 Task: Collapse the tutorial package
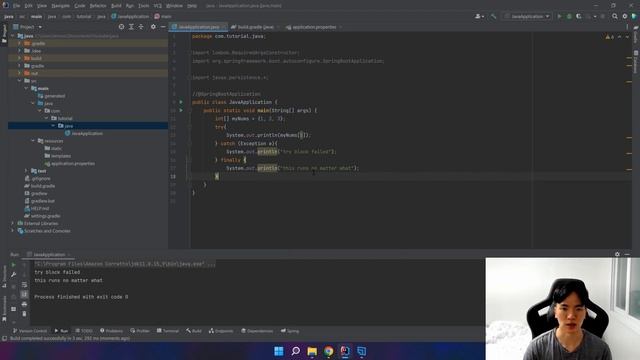[x=47, y=118]
